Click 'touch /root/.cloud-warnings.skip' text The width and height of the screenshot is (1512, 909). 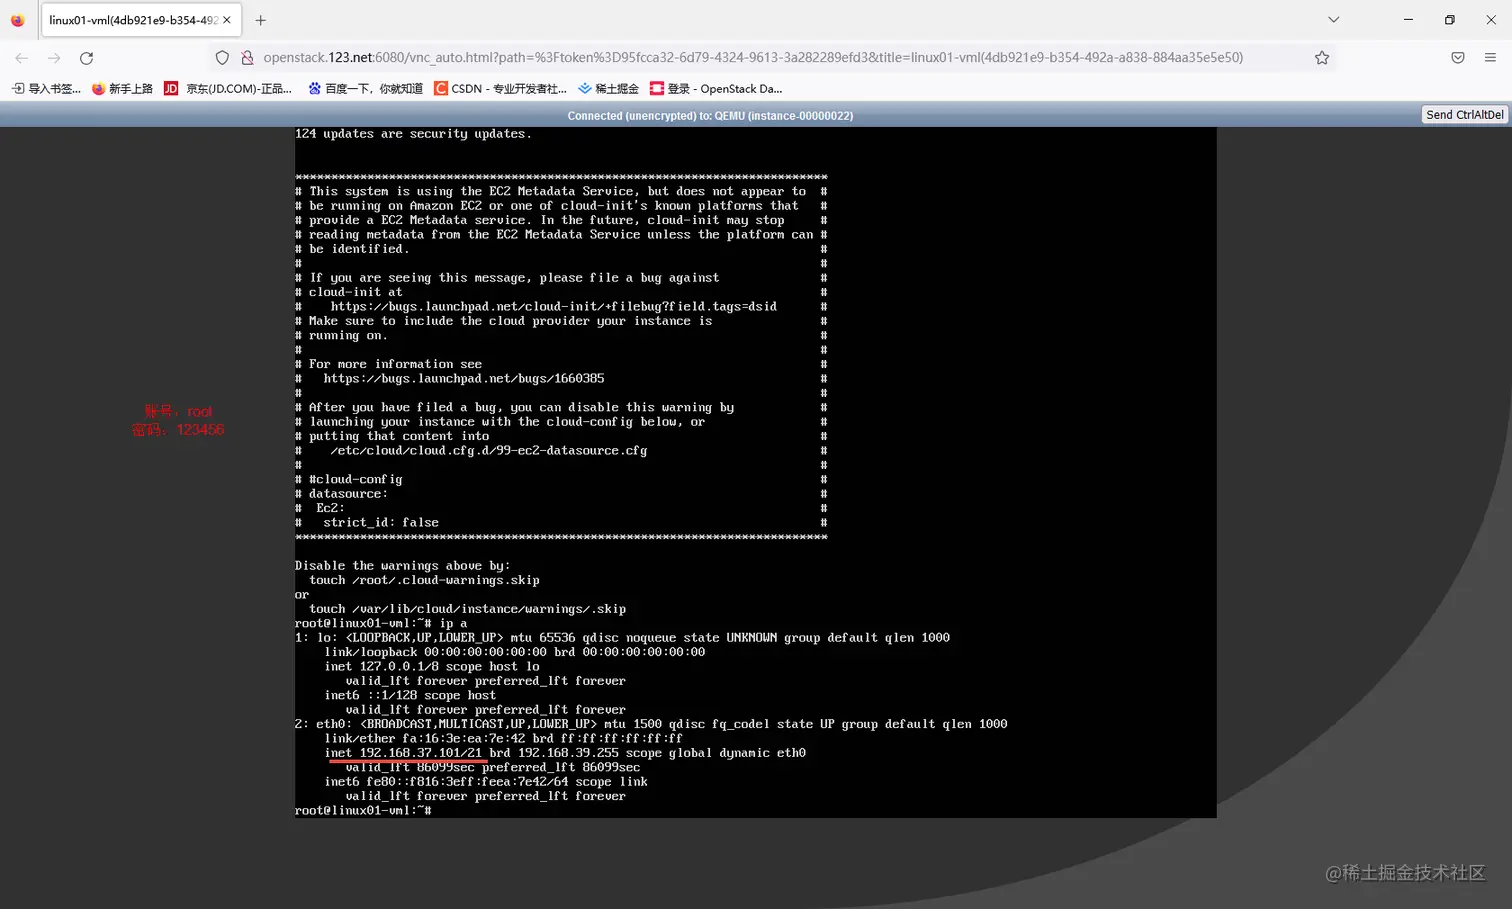(x=424, y=580)
